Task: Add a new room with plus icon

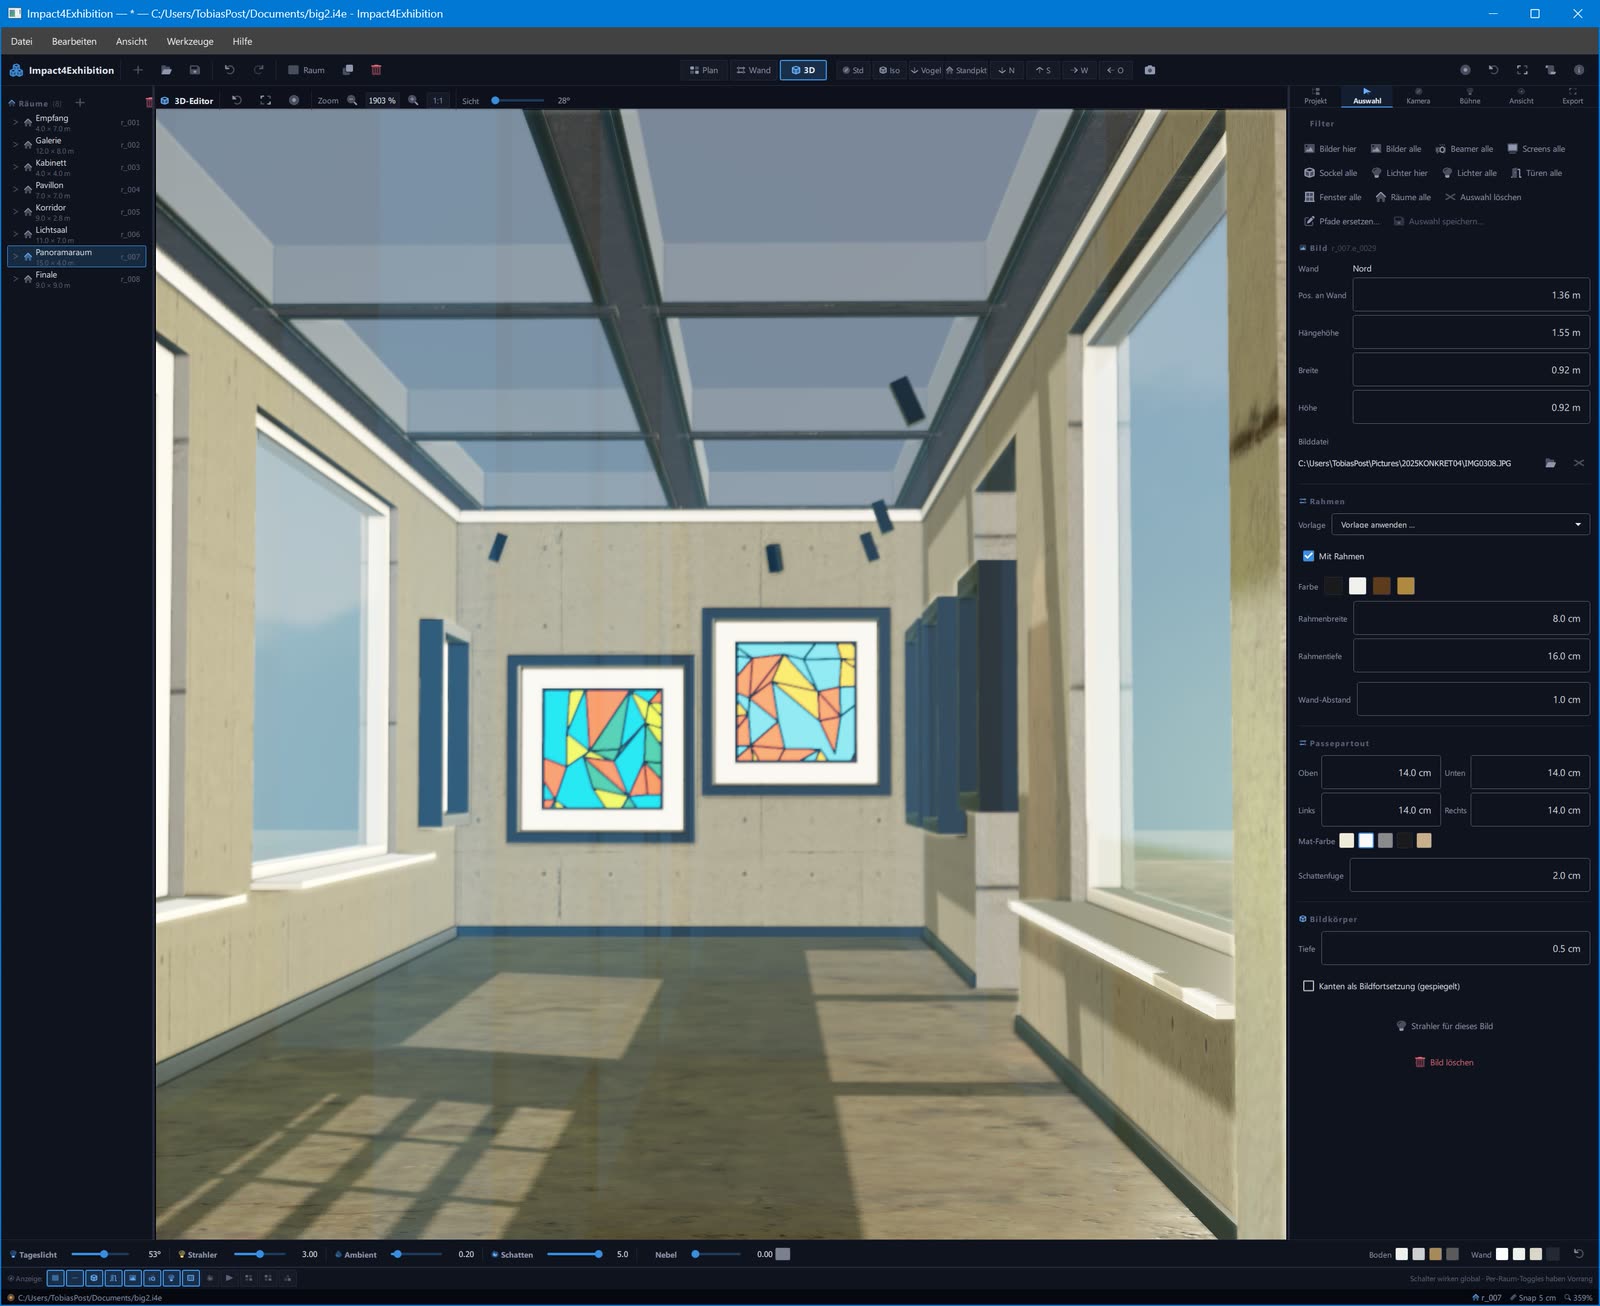Action: click(80, 103)
